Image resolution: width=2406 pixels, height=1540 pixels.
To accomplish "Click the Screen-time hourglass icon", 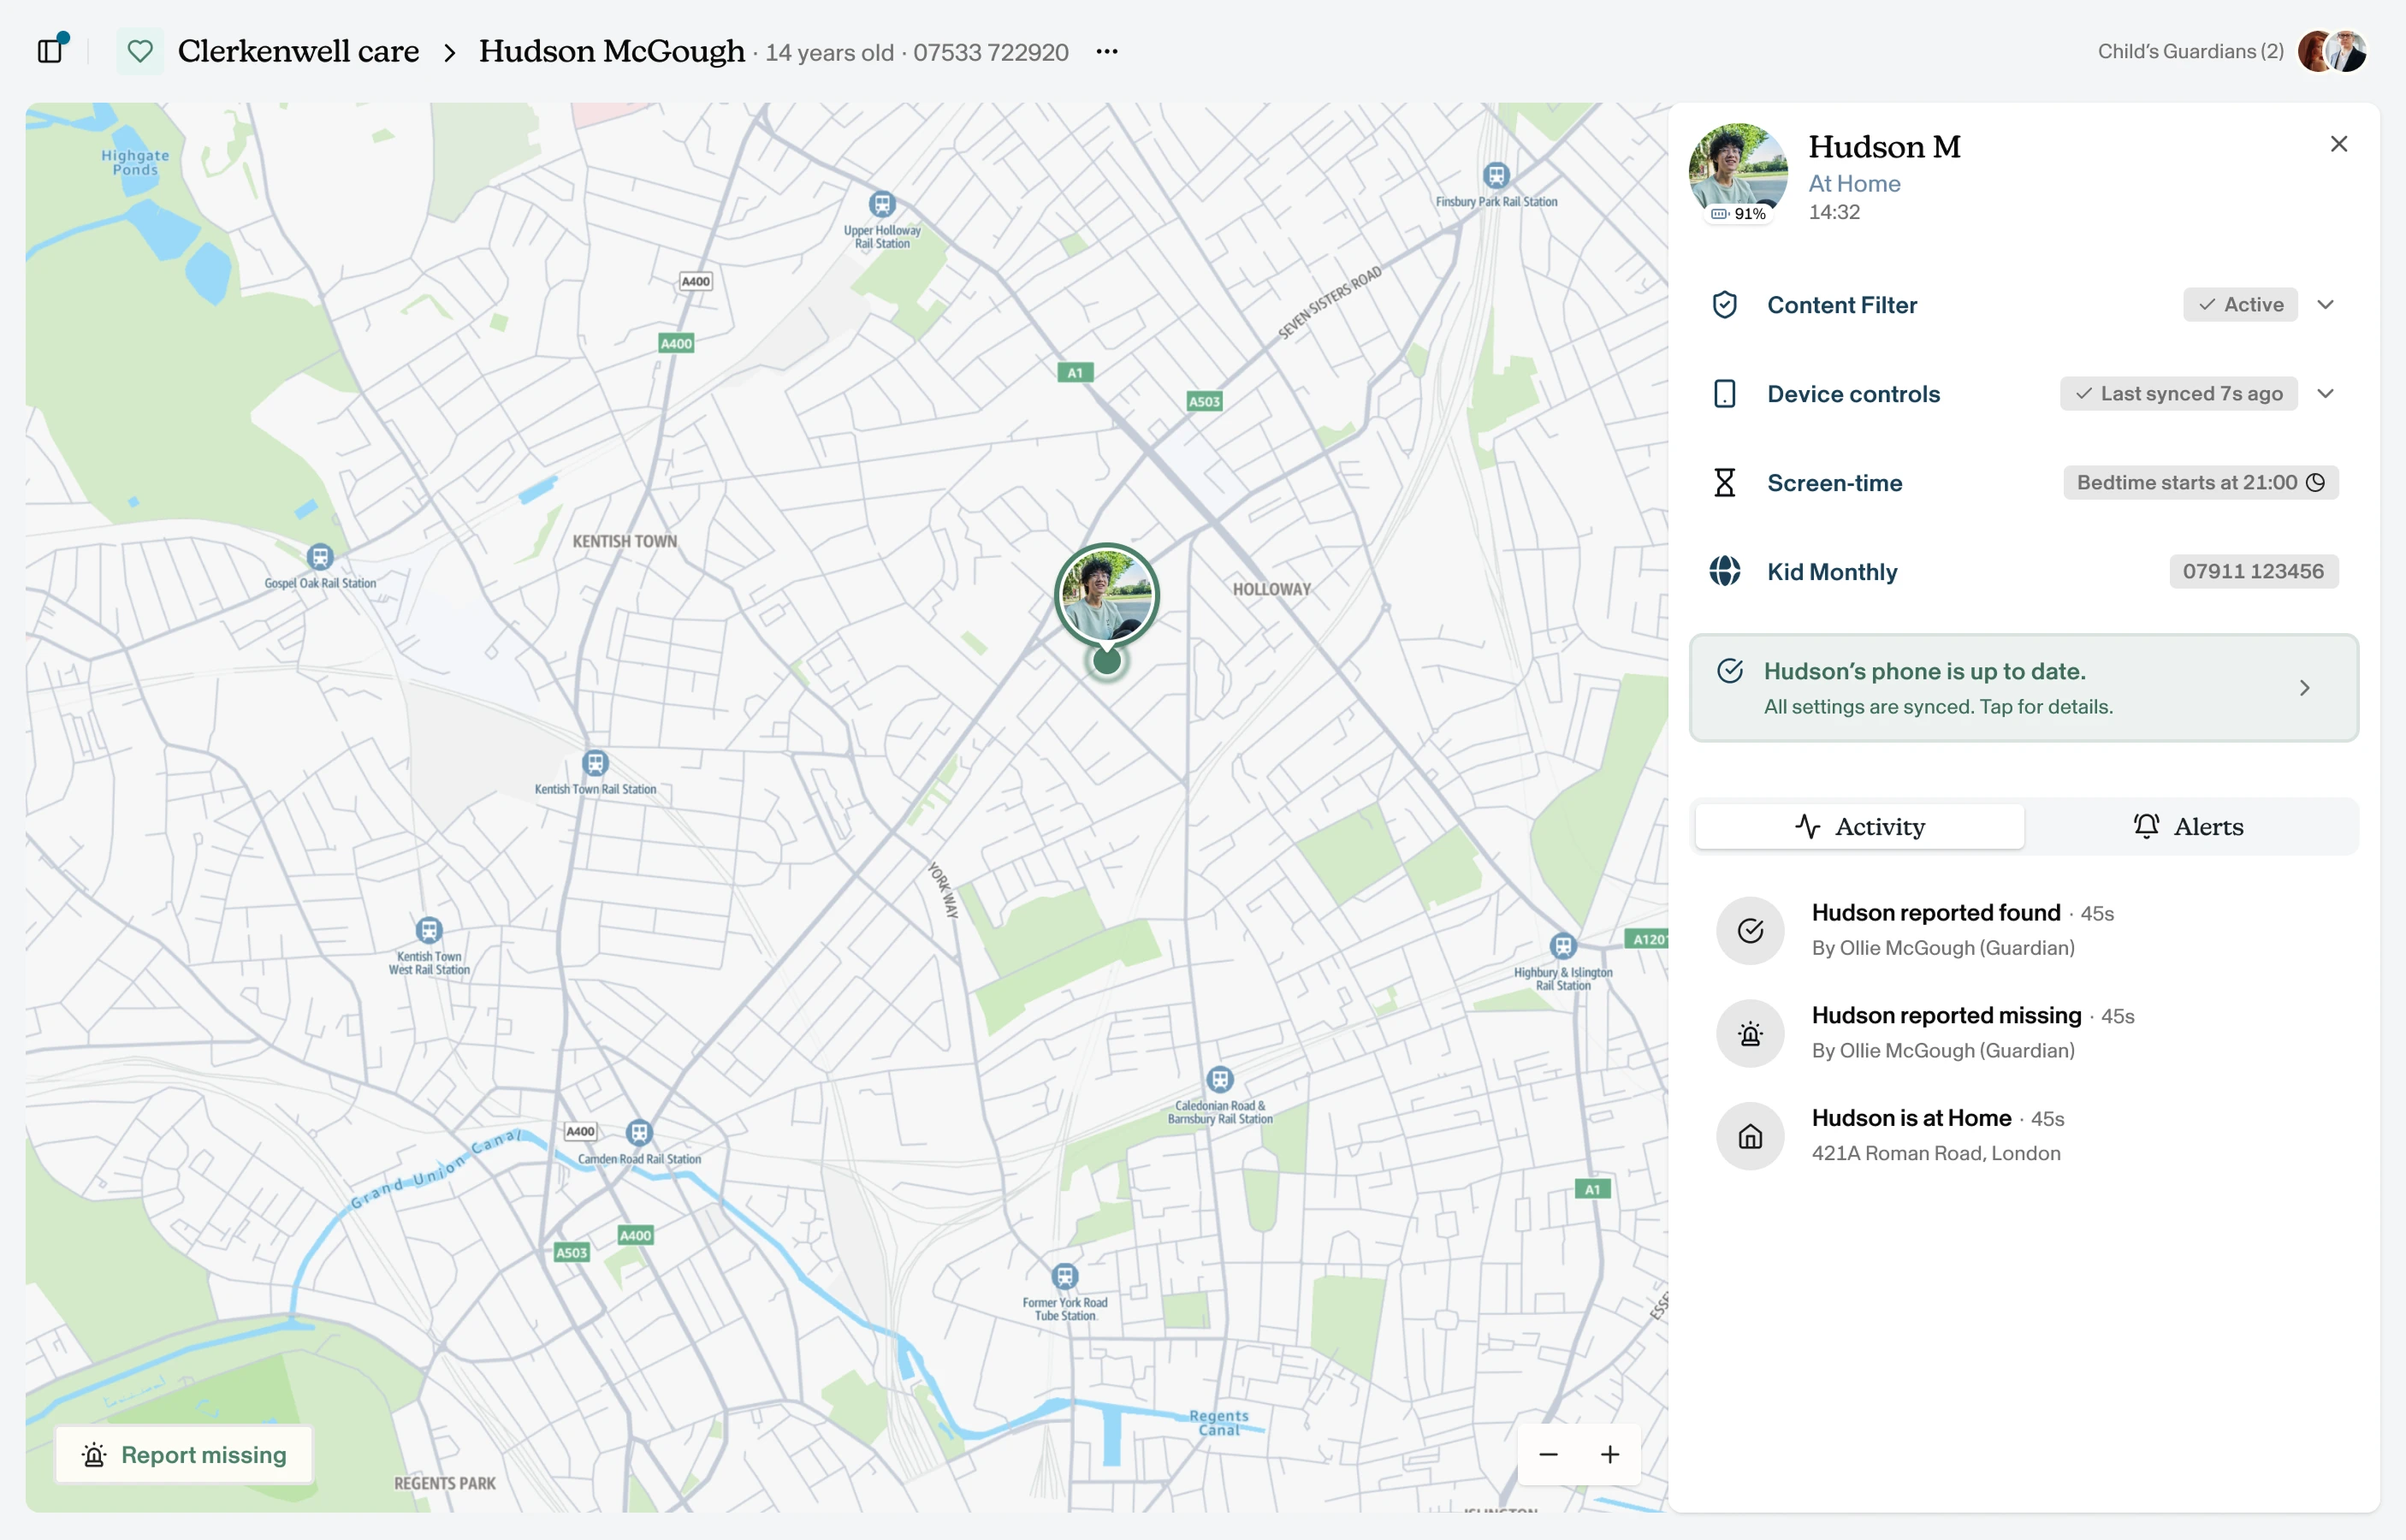I will click(1724, 483).
